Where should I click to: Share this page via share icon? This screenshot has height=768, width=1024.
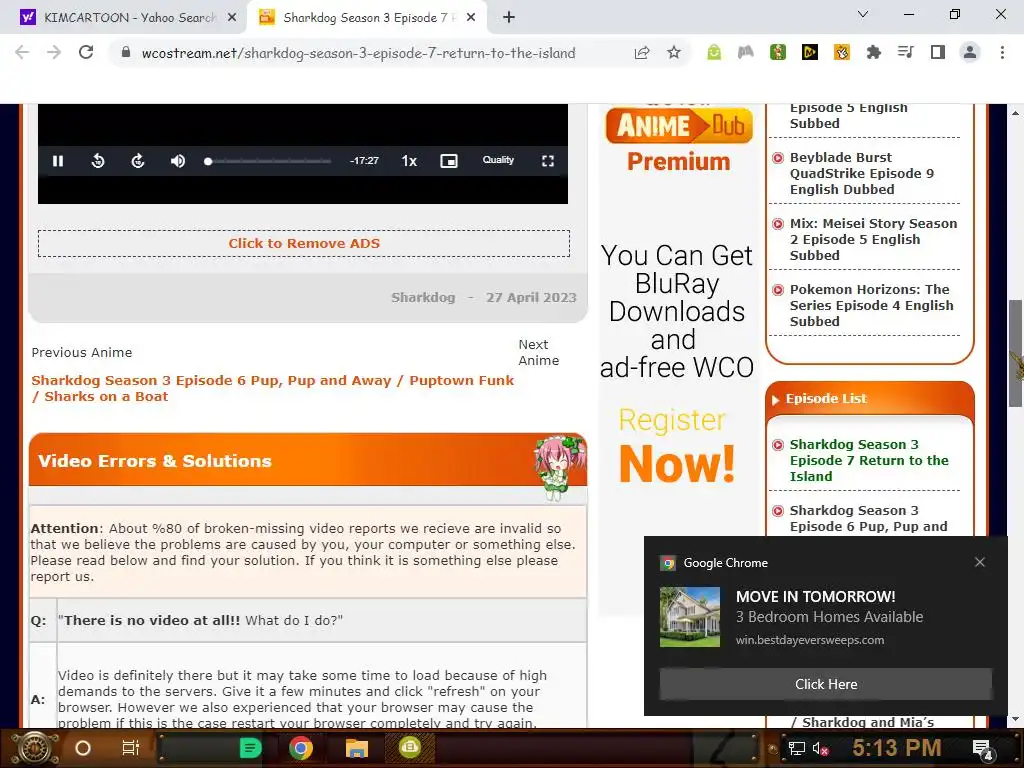point(642,53)
